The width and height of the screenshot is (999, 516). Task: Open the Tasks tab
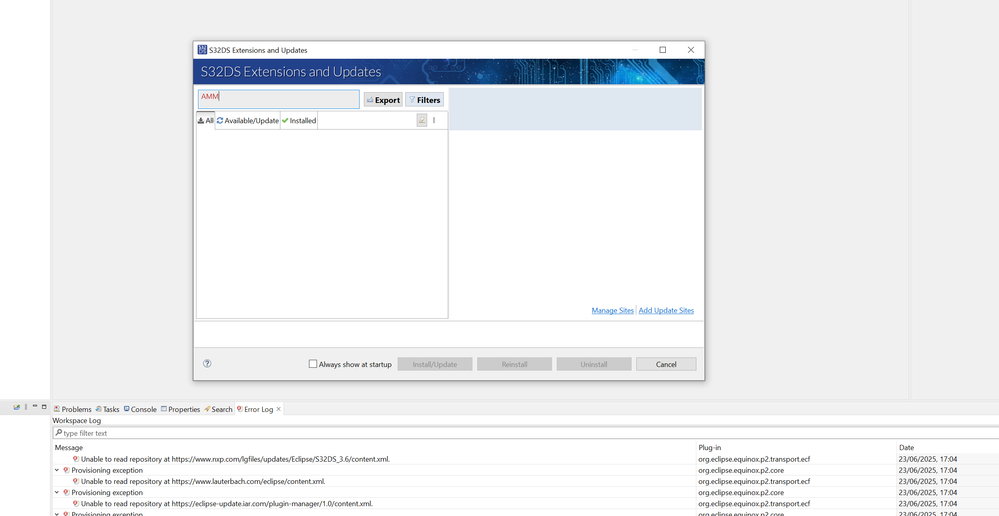107,409
